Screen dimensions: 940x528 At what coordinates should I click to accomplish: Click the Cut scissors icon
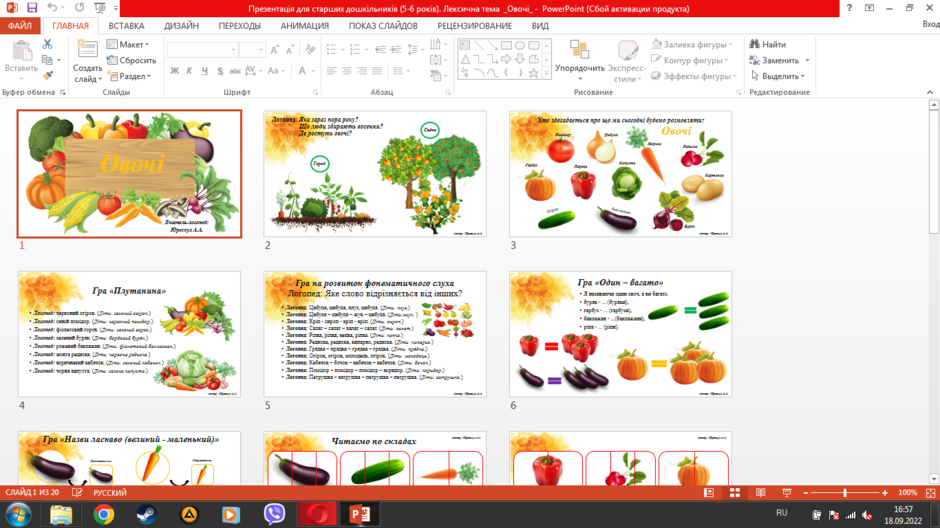(x=47, y=44)
